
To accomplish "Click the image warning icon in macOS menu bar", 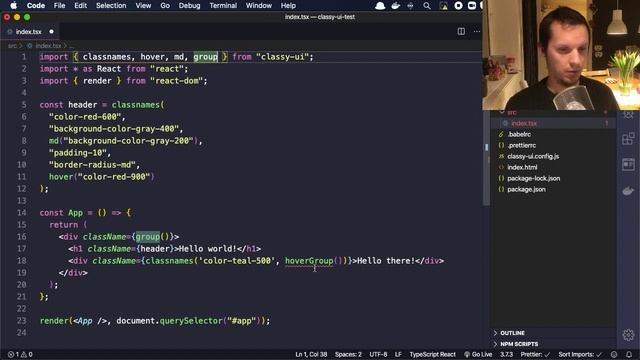I will [x=443, y=6].
